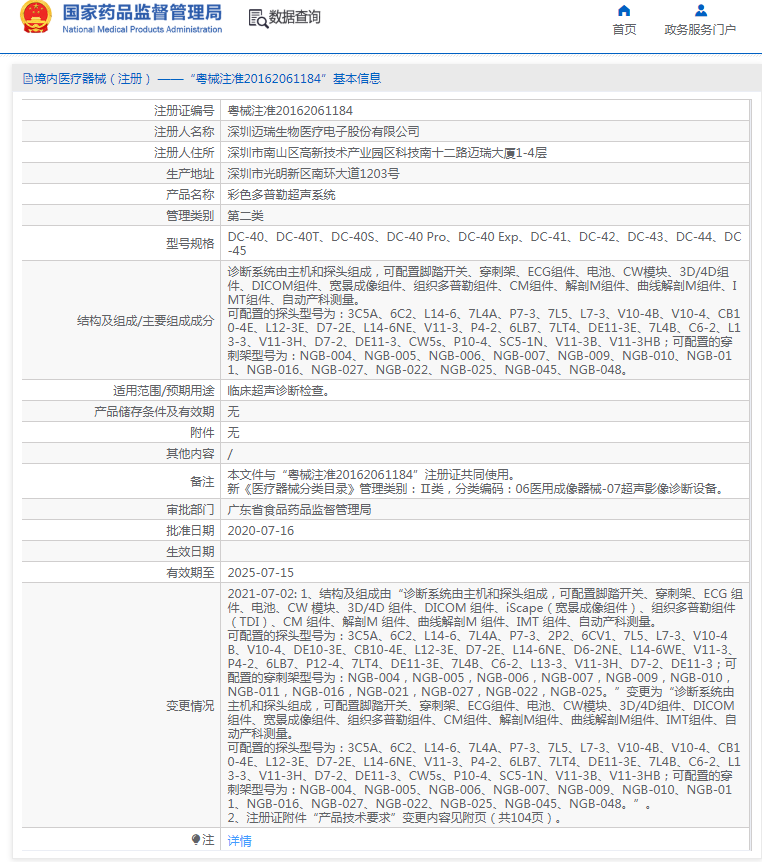
Task: Click the 变更情况 row label
Action: [x=190, y=706]
